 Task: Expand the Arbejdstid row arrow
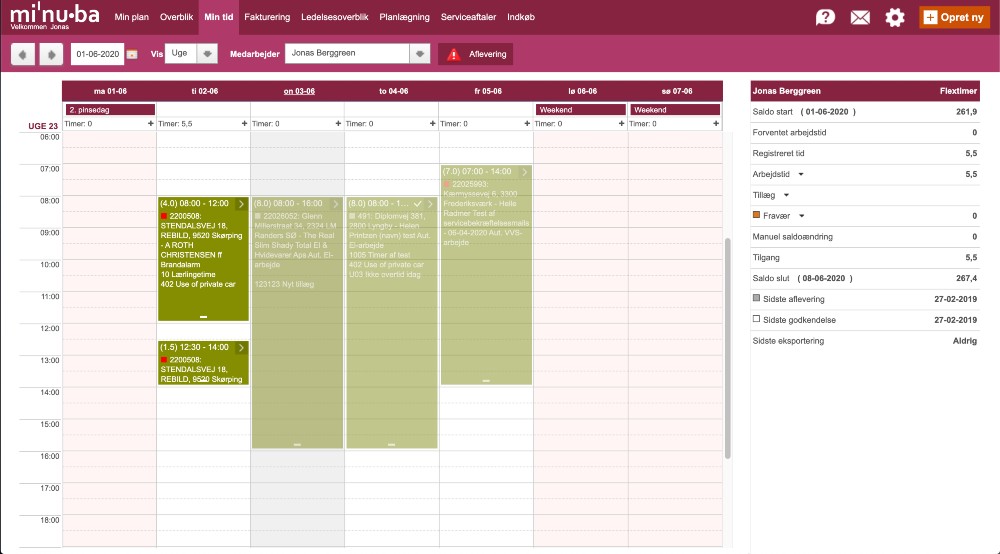[x=801, y=174]
